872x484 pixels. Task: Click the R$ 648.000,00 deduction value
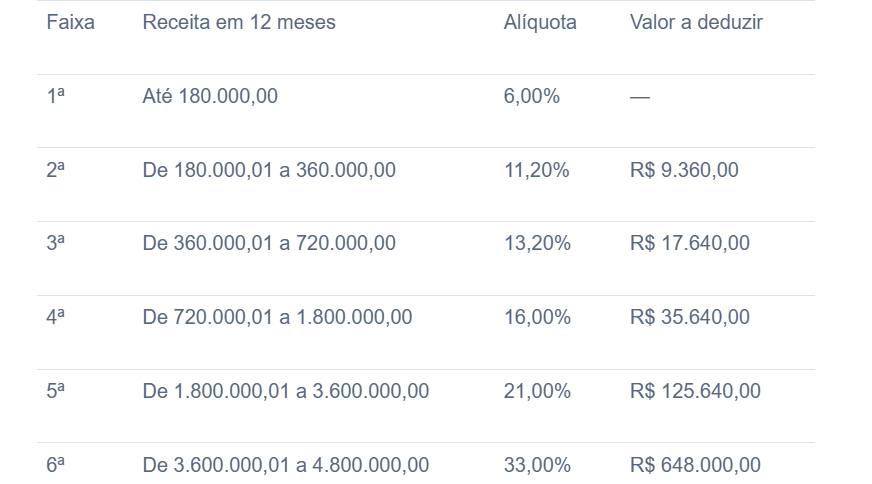click(695, 465)
